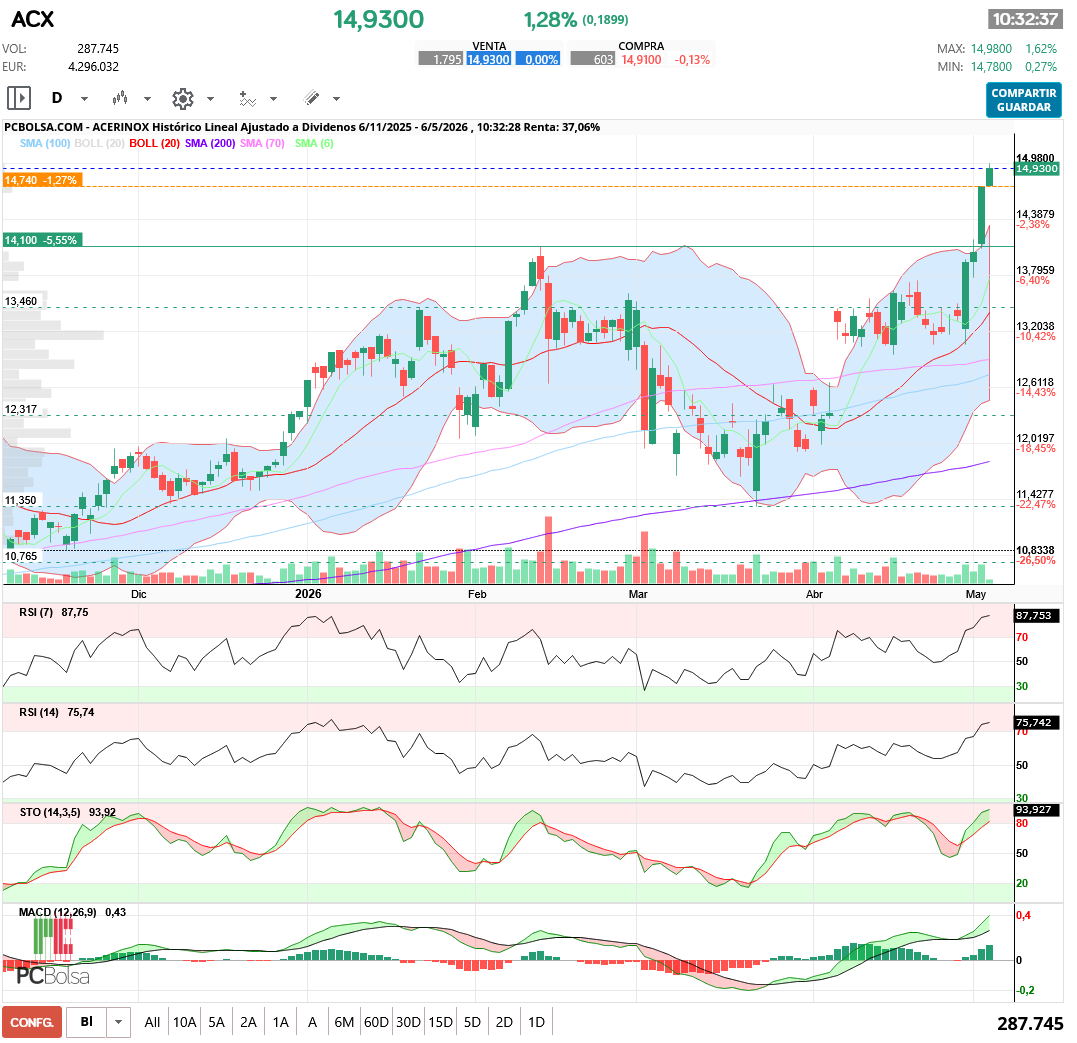Click the D daily timeframe icon
Image resolution: width=1077 pixels, height=1043 pixels.
pyautogui.click(x=57, y=98)
